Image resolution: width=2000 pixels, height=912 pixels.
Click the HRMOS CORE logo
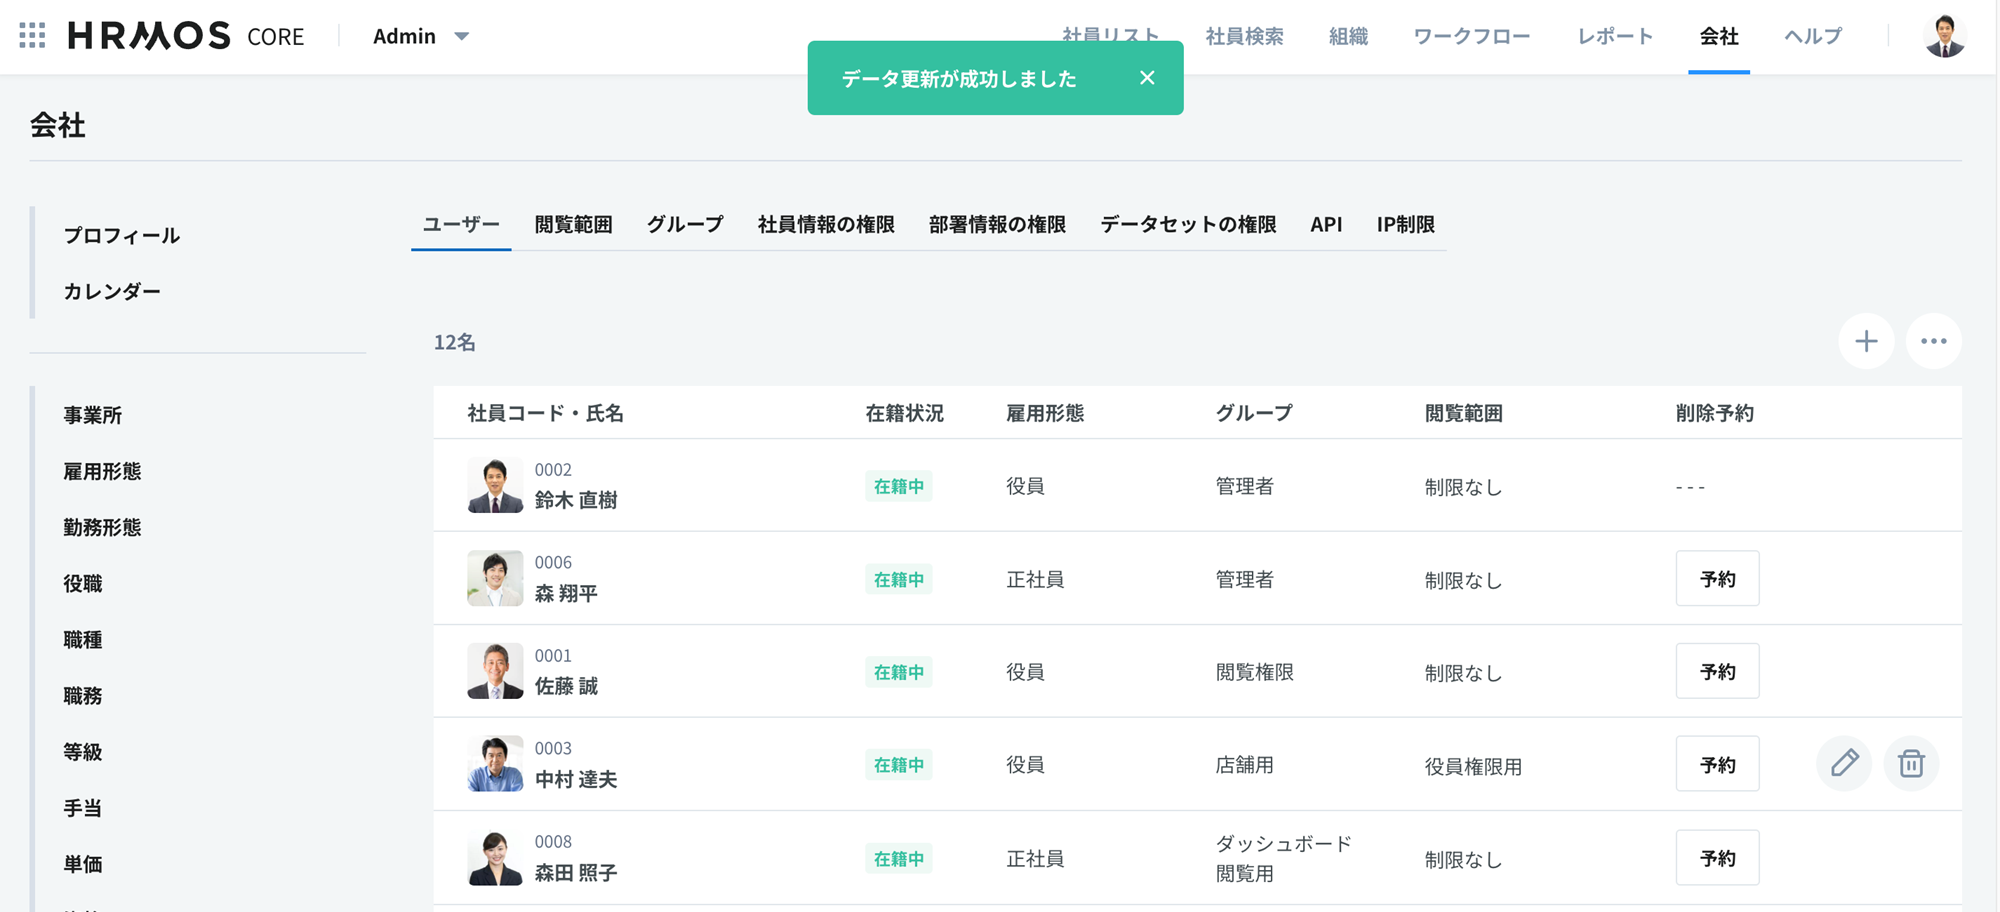pyautogui.click(x=186, y=36)
